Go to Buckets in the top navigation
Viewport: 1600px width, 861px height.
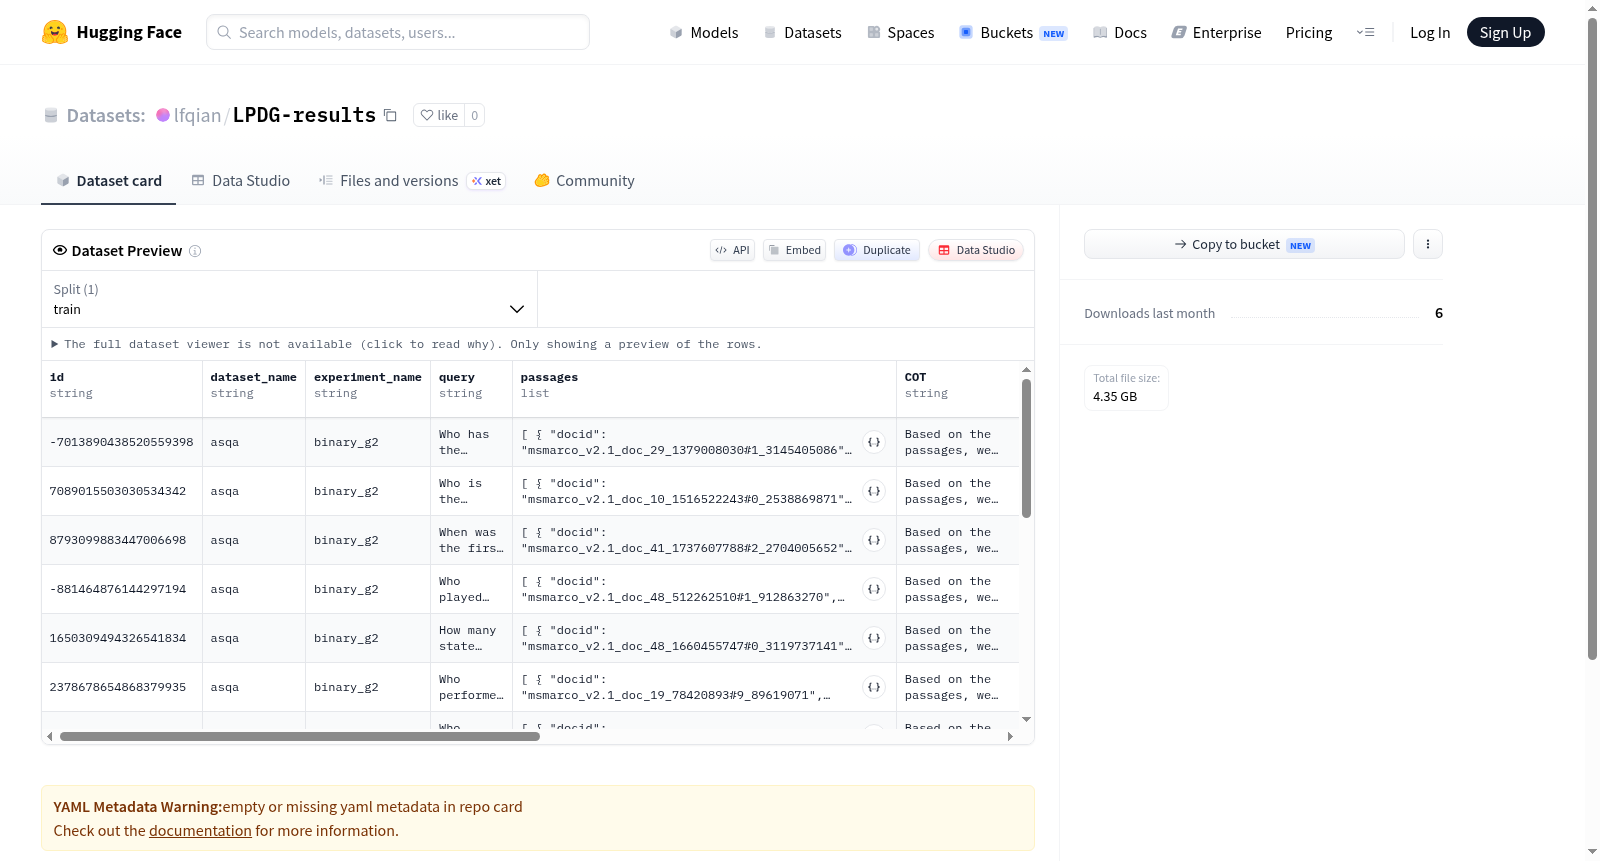coord(1013,32)
